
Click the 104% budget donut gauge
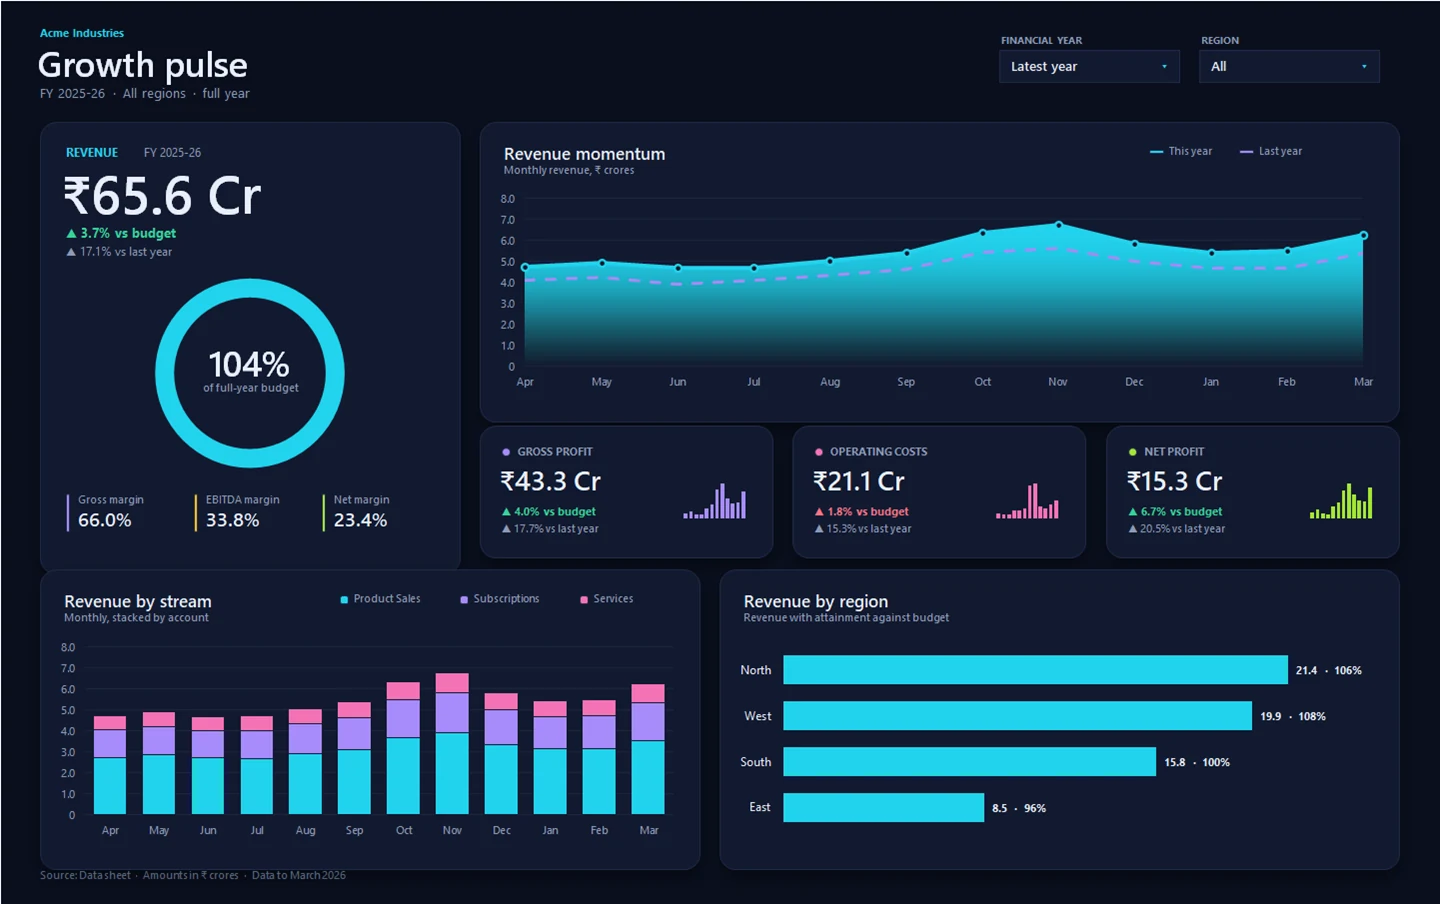click(250, 373)
